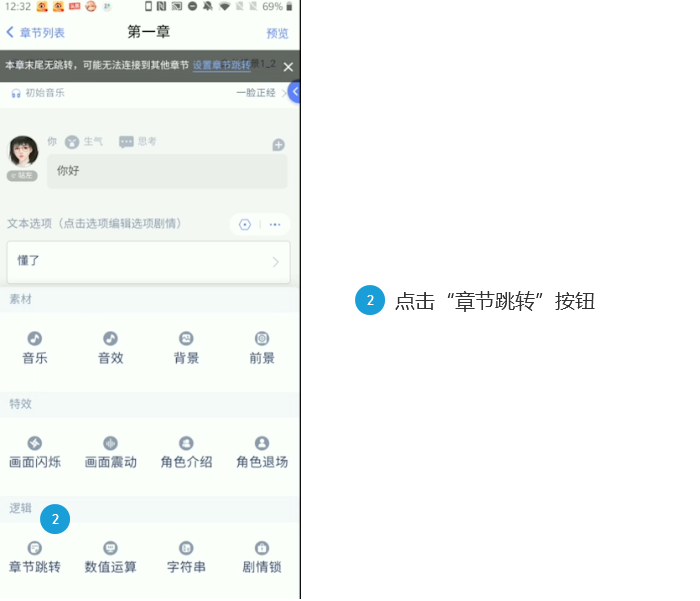Tap the 你 character name label
Image resolution: width=700 pixels, height=601 pixels.
coord(52,142)
